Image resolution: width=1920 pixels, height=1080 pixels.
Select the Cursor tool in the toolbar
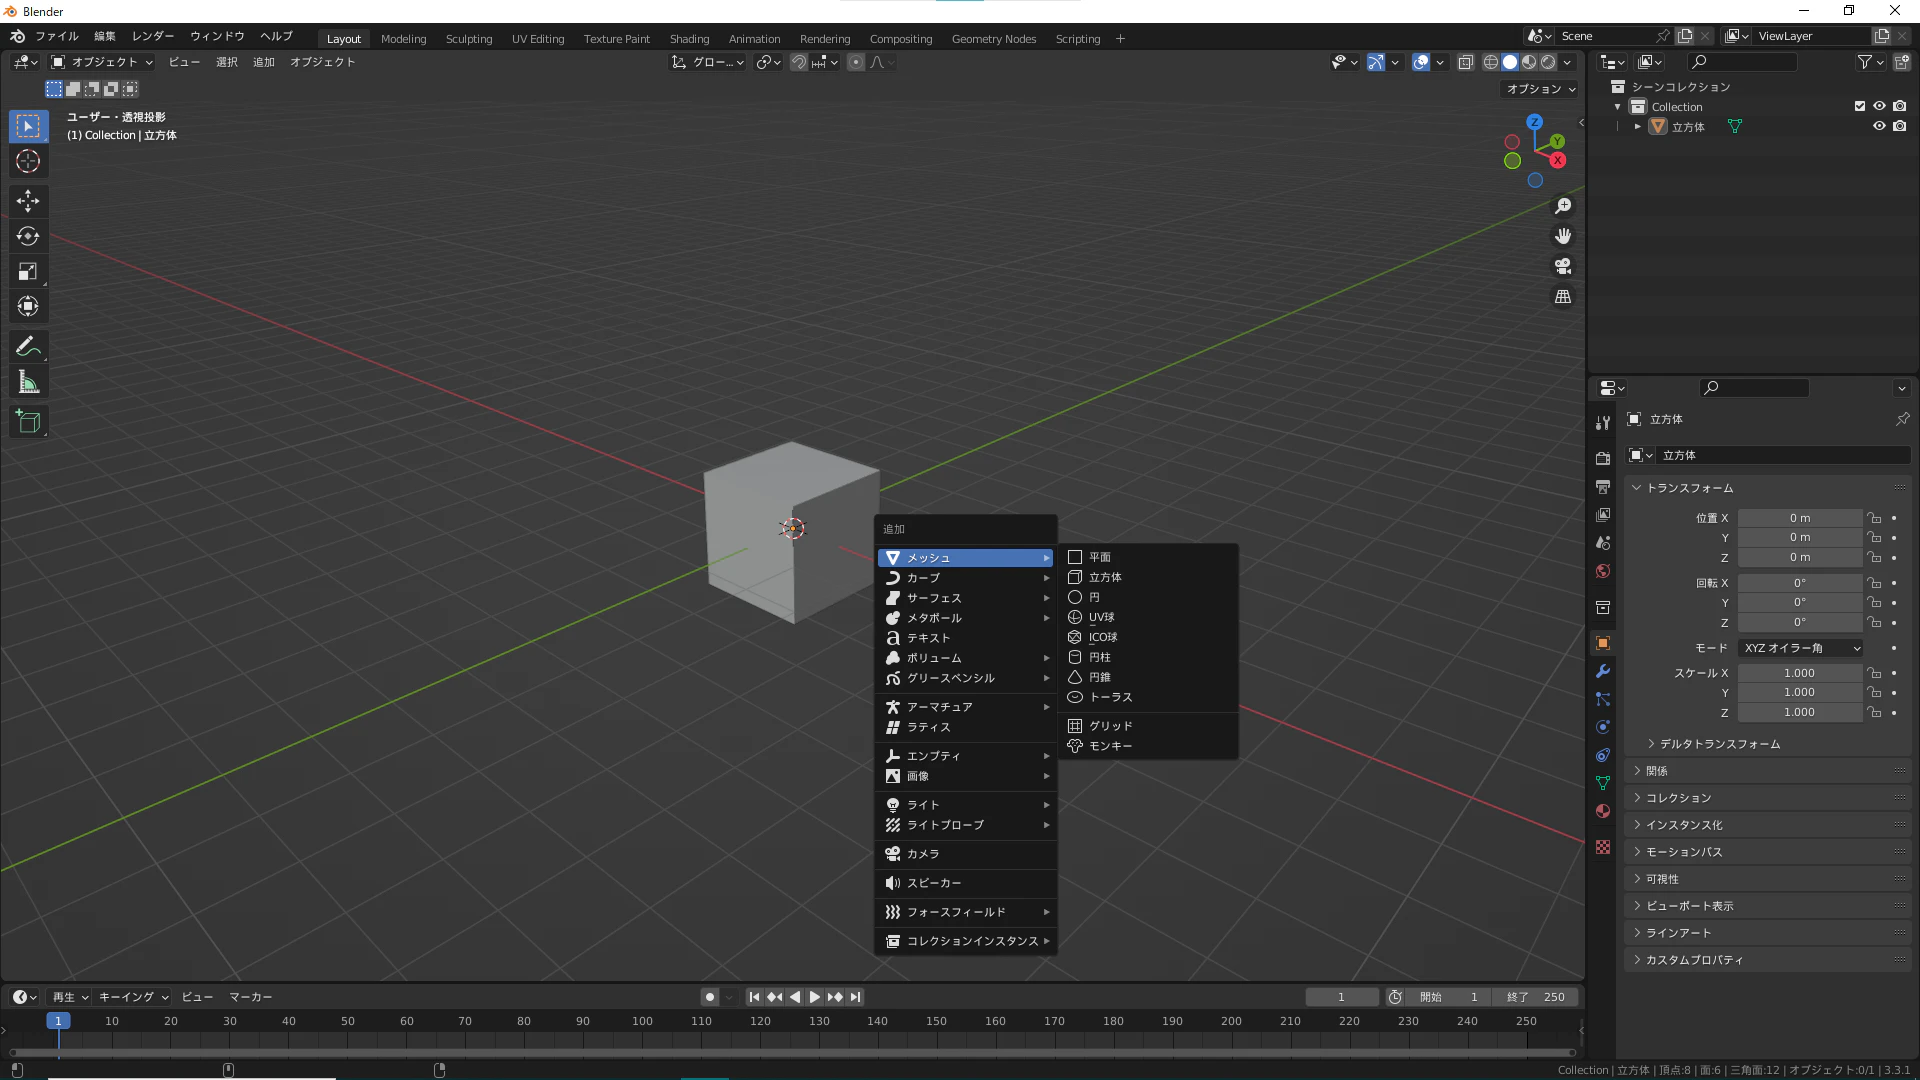point(28,161)
